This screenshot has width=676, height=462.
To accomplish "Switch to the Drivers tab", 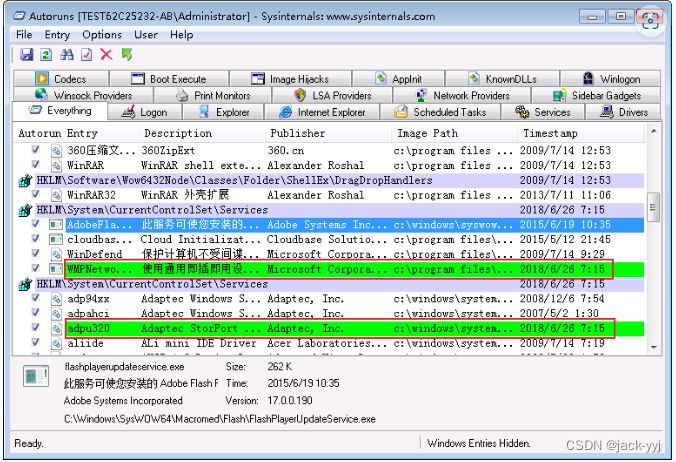I will pos(623,112).
